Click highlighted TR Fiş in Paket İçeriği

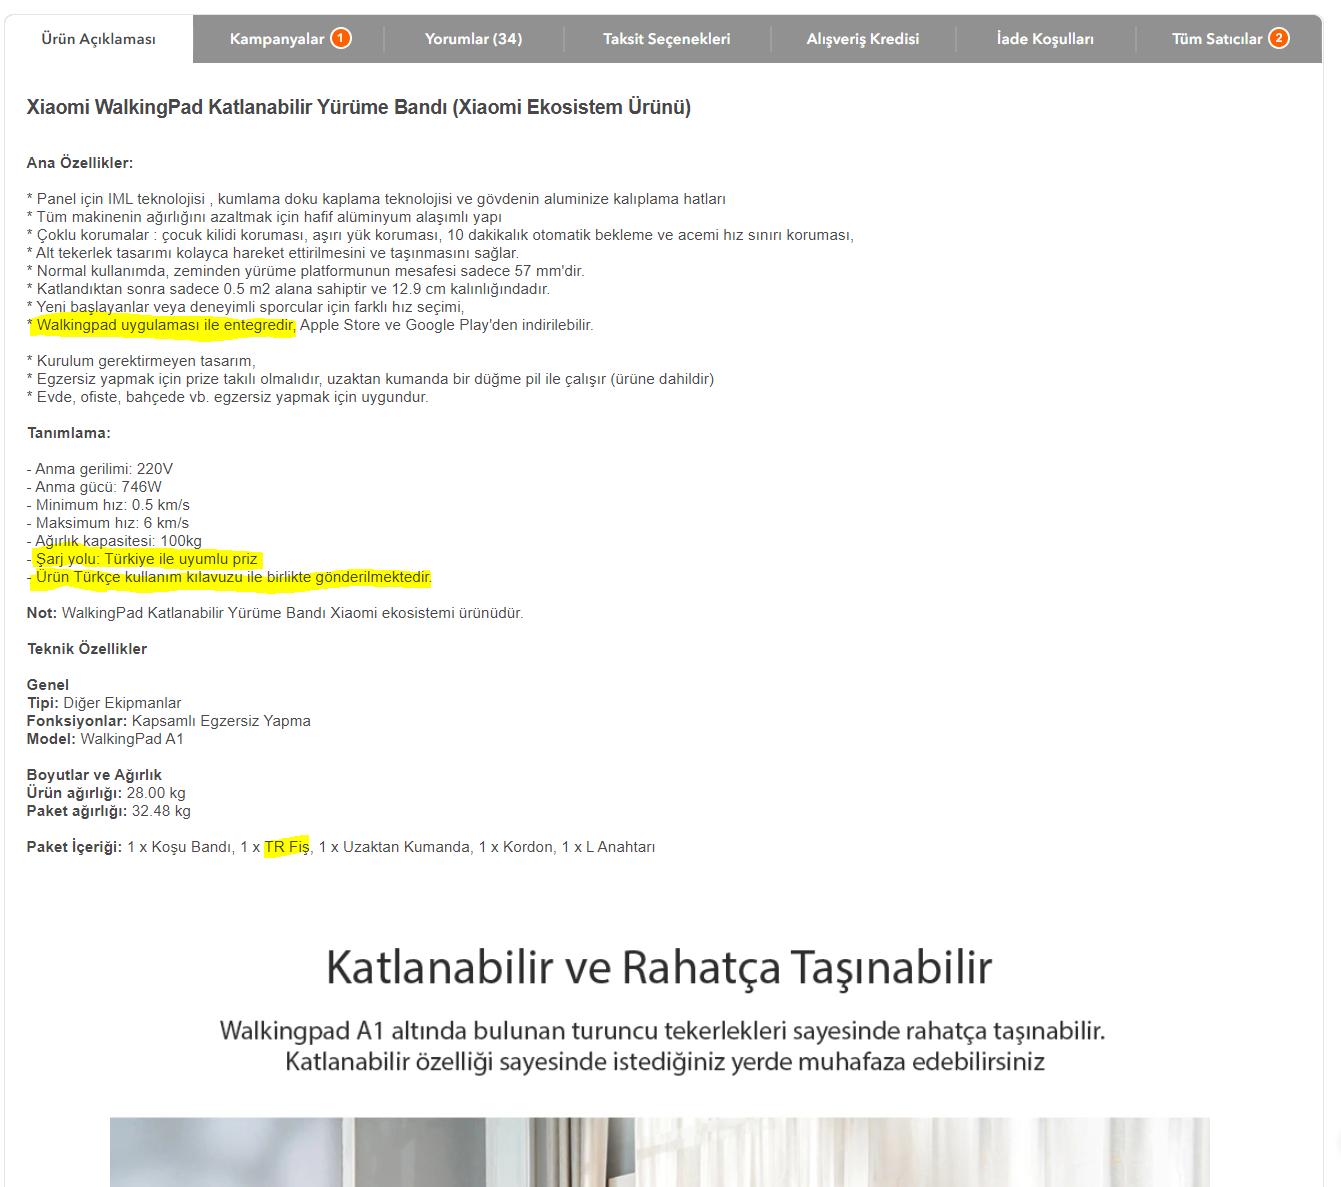tap(287, 847)
